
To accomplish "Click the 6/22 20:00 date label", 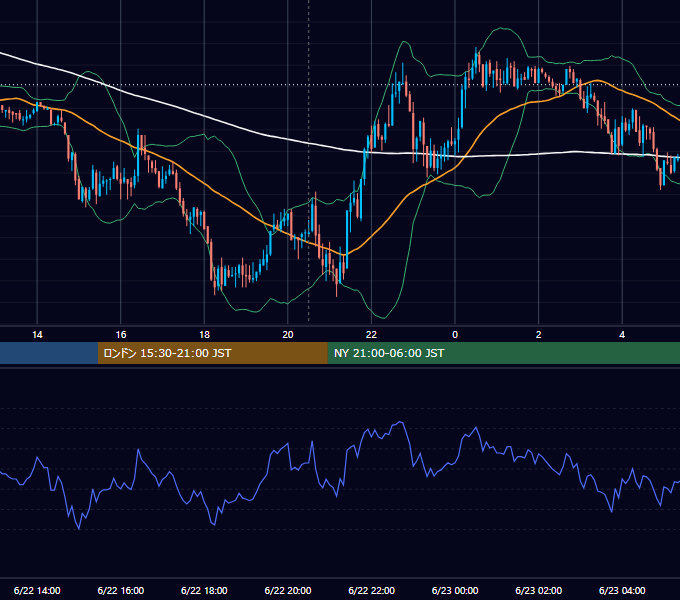I will pos(288,590).
